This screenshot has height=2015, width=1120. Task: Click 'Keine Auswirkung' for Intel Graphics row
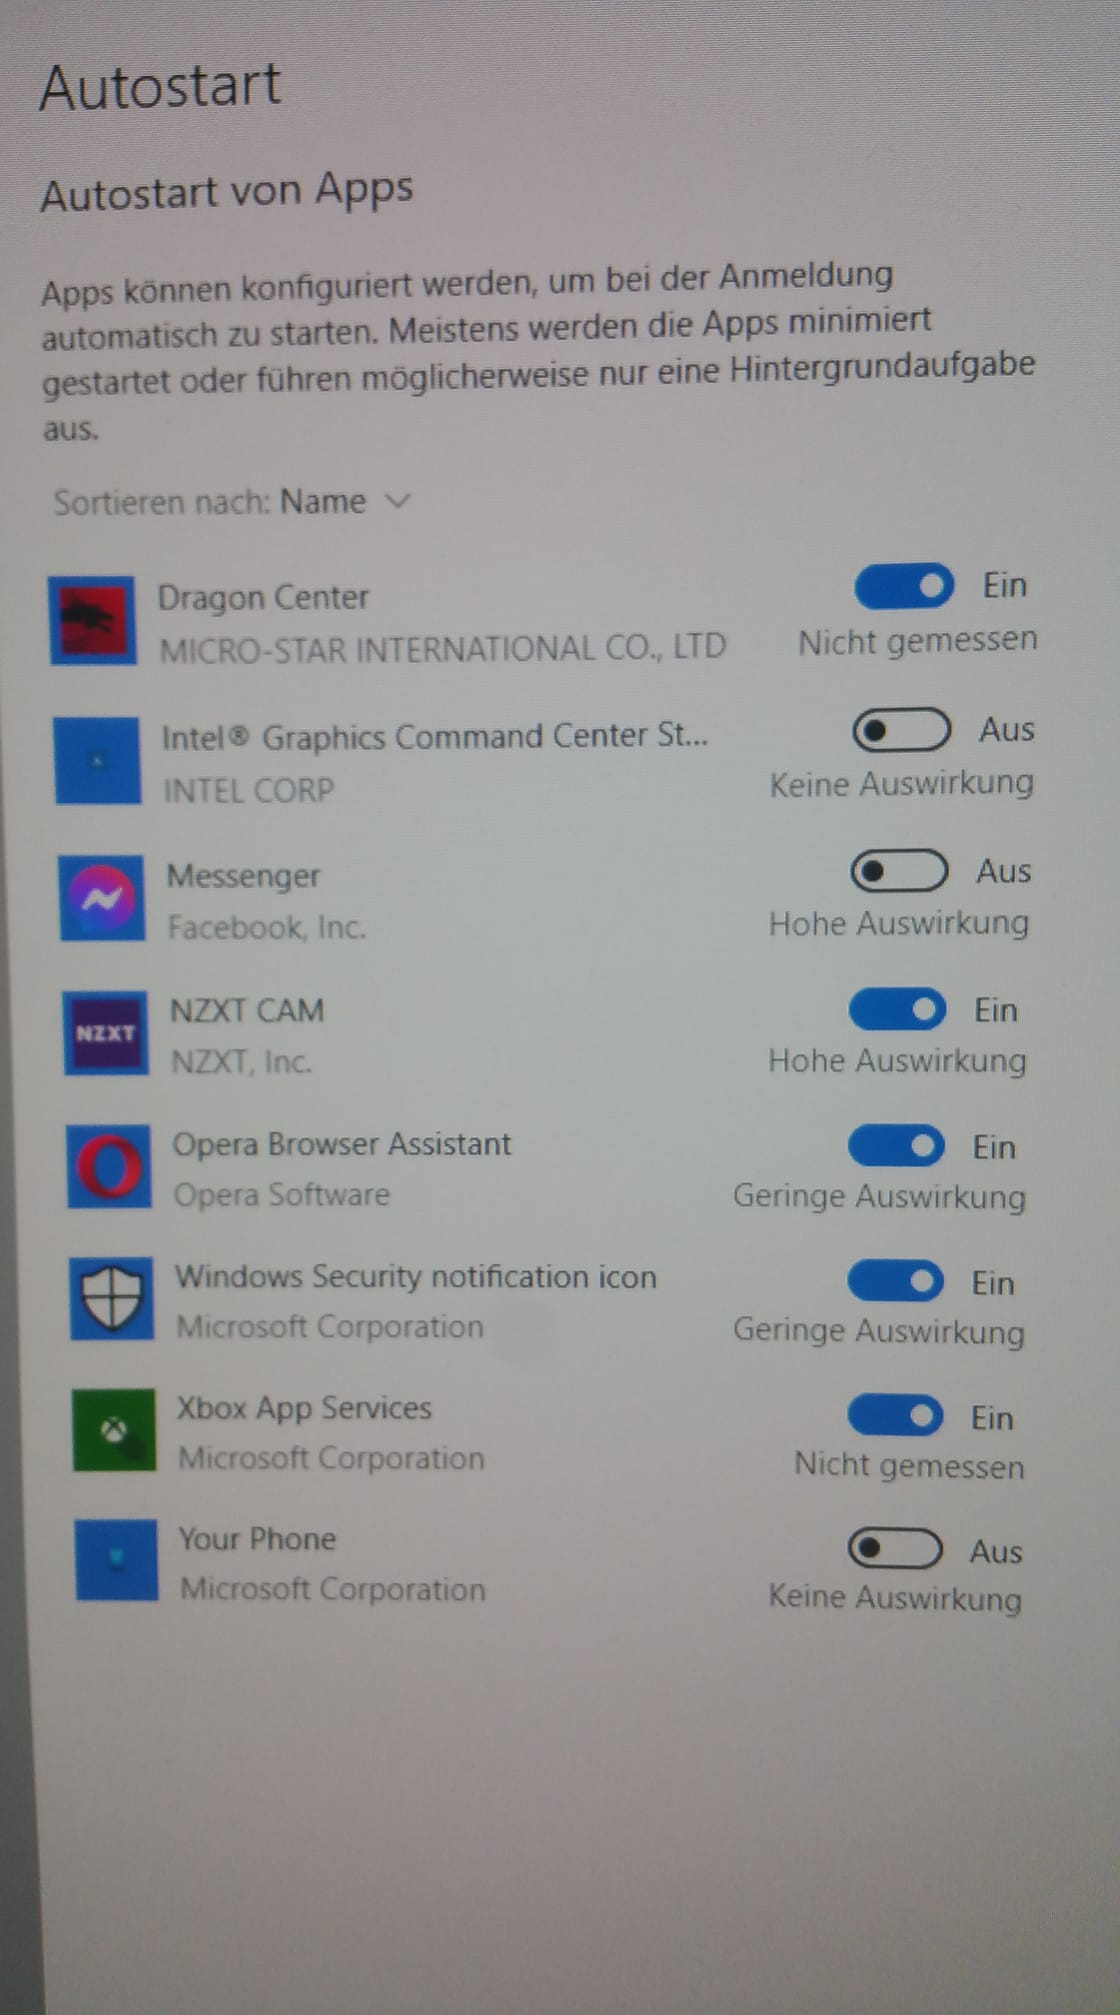(x=901, y=784)
